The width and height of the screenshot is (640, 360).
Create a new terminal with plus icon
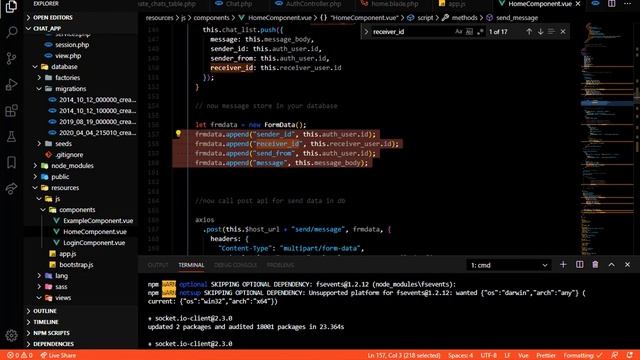563,265
